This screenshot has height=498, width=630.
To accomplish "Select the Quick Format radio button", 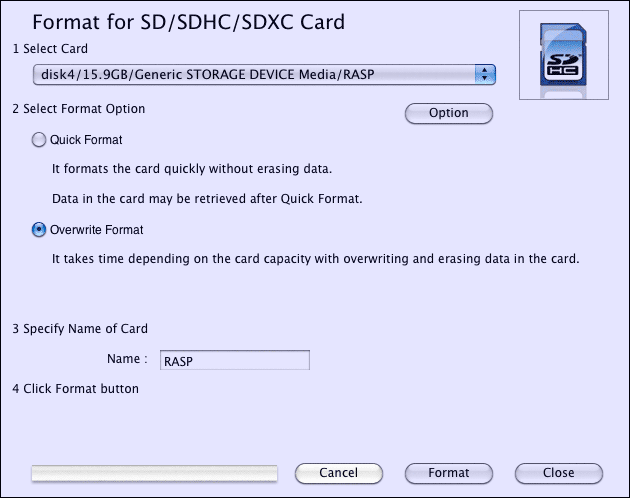I will coord(39,140).
